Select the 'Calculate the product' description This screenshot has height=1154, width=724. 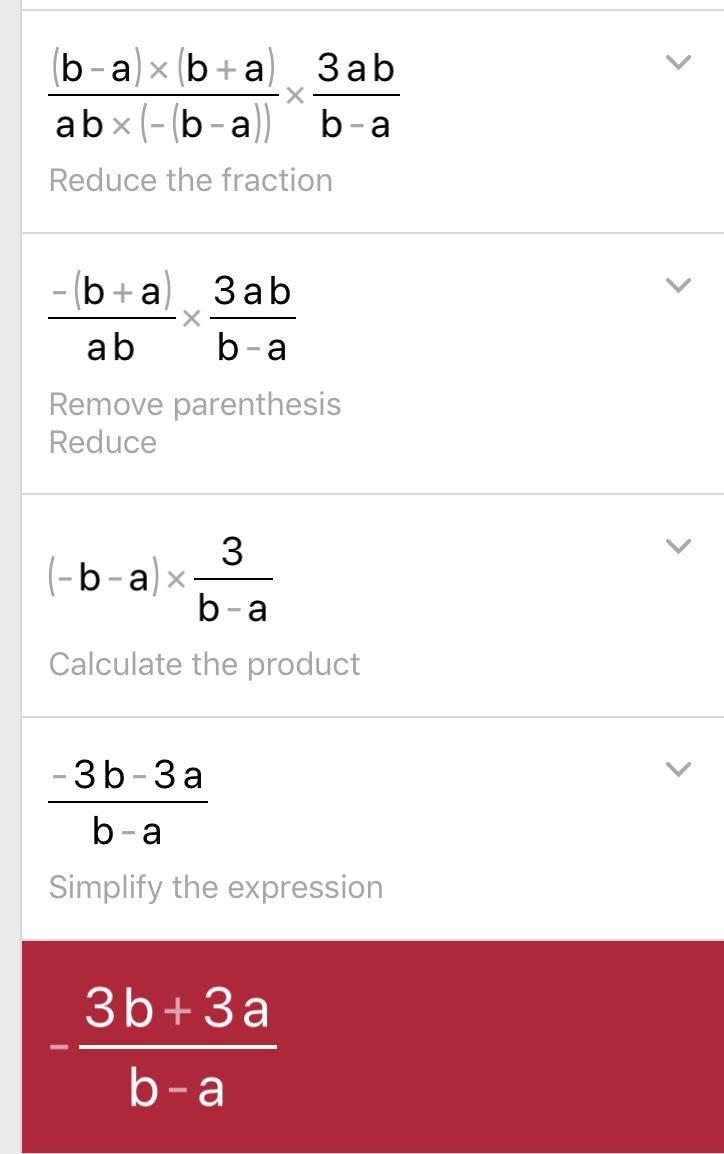coord(204,665)
